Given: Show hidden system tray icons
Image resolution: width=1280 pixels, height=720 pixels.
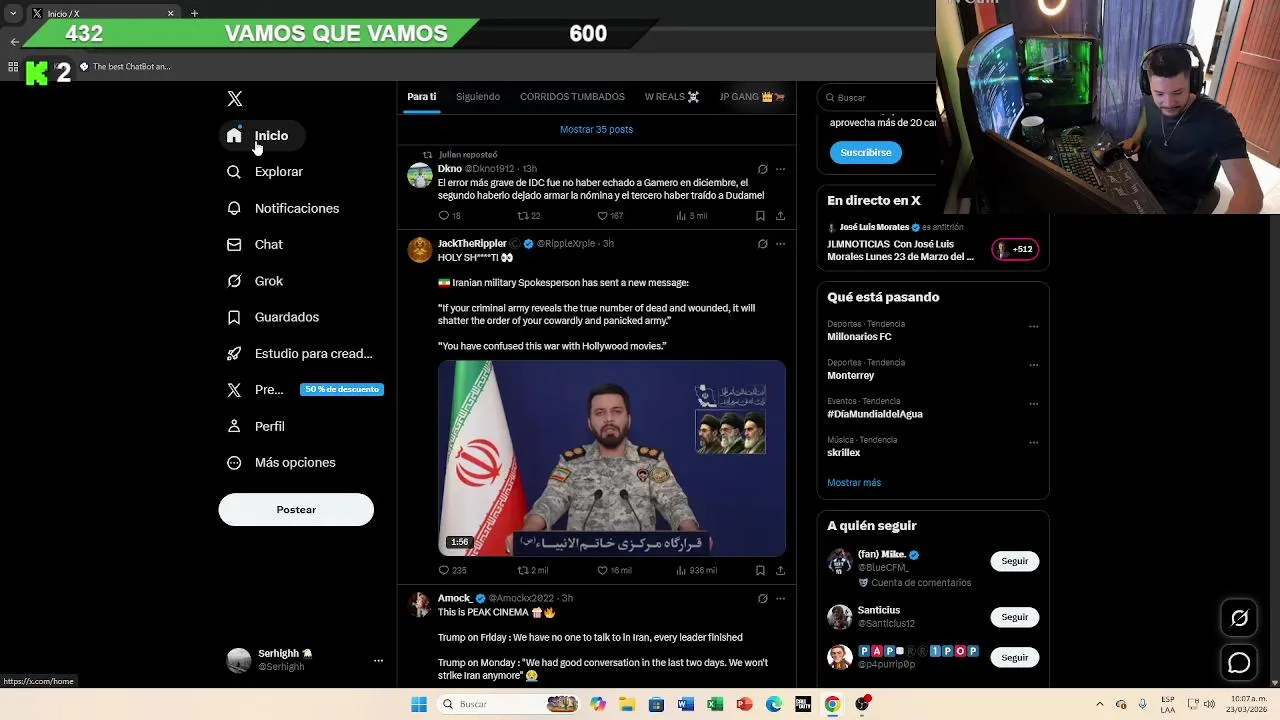Looking at the screenshot, I should point(1100,704).
